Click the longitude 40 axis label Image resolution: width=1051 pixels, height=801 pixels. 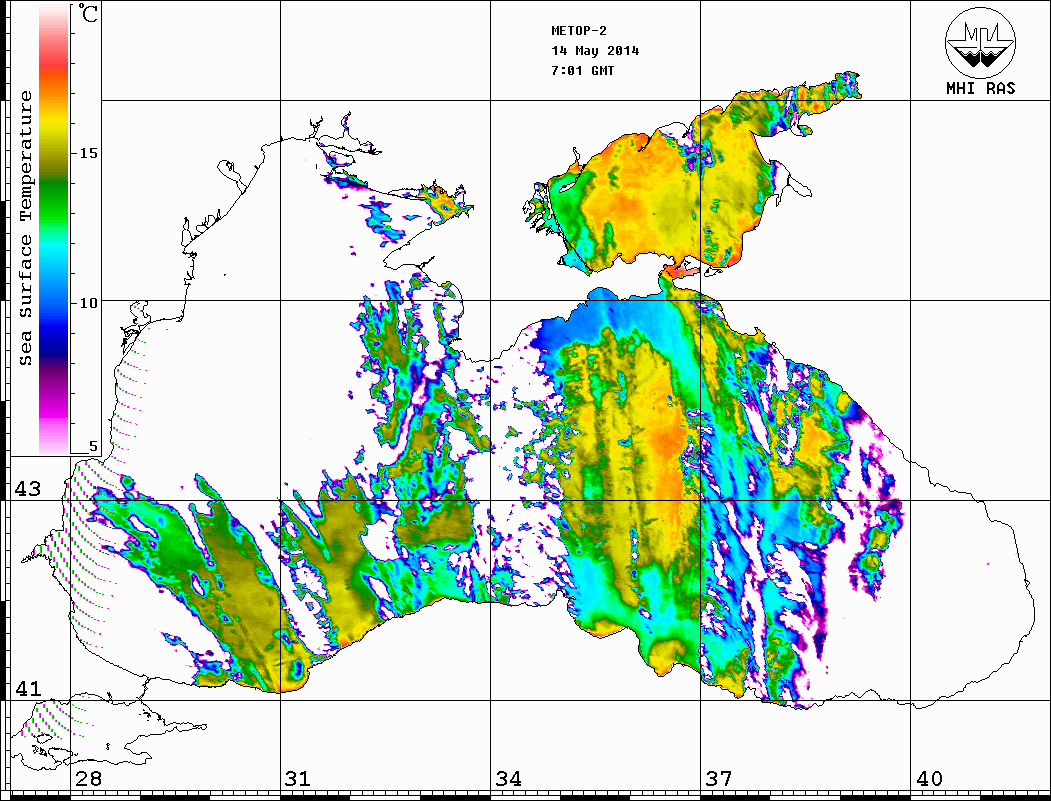(928, 779)
